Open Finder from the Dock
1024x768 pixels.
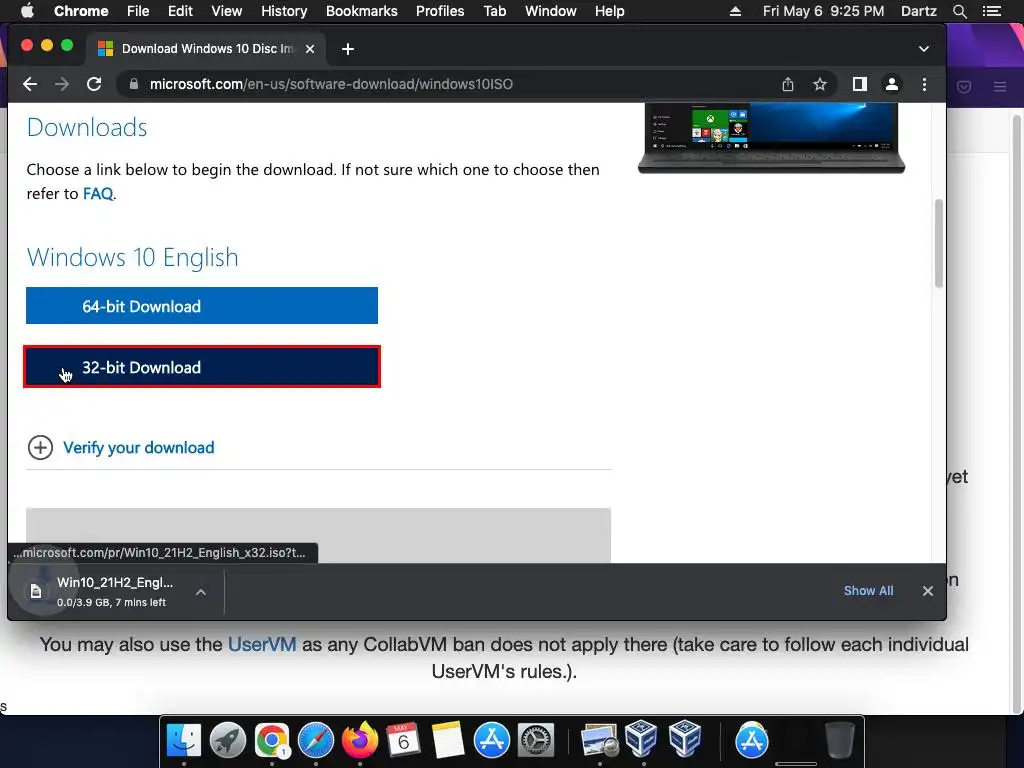coord(184,741)
